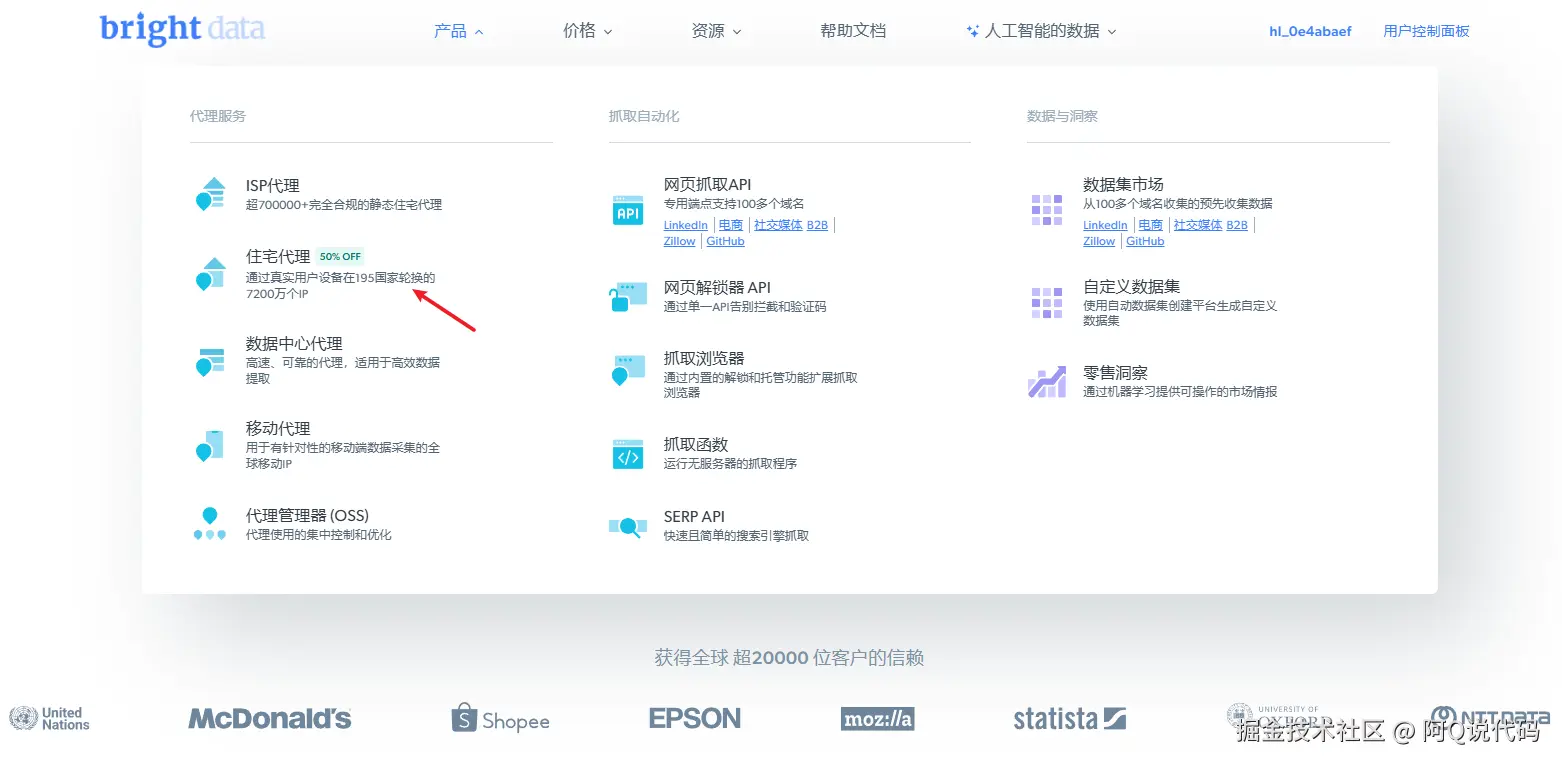Open 网页解锁器 API product entry

[x=720, y=296]
